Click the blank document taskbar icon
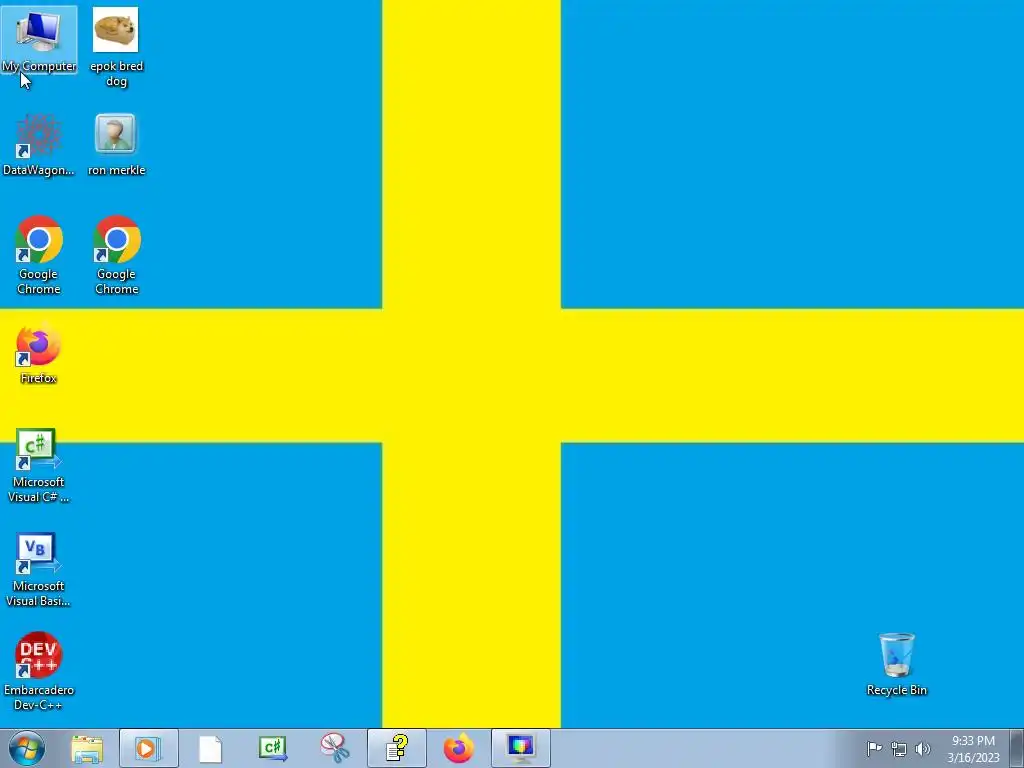 tap(210, 748)
